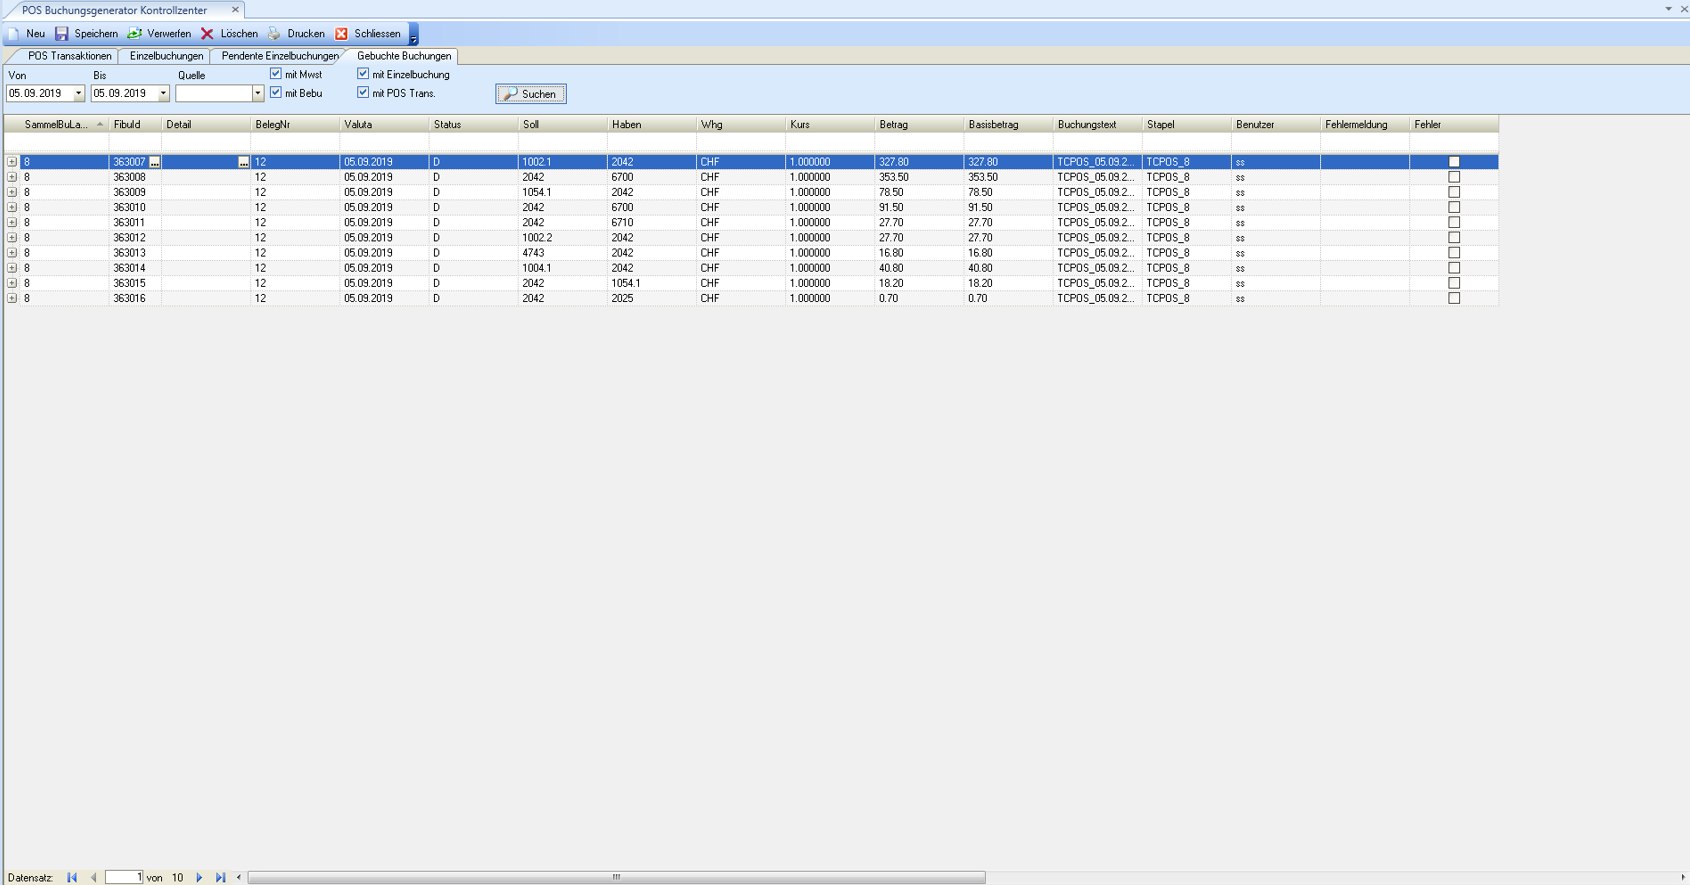Uncheck the mit Mwst checkbox
The image size is (1690, 885).
tap(276, 74)
